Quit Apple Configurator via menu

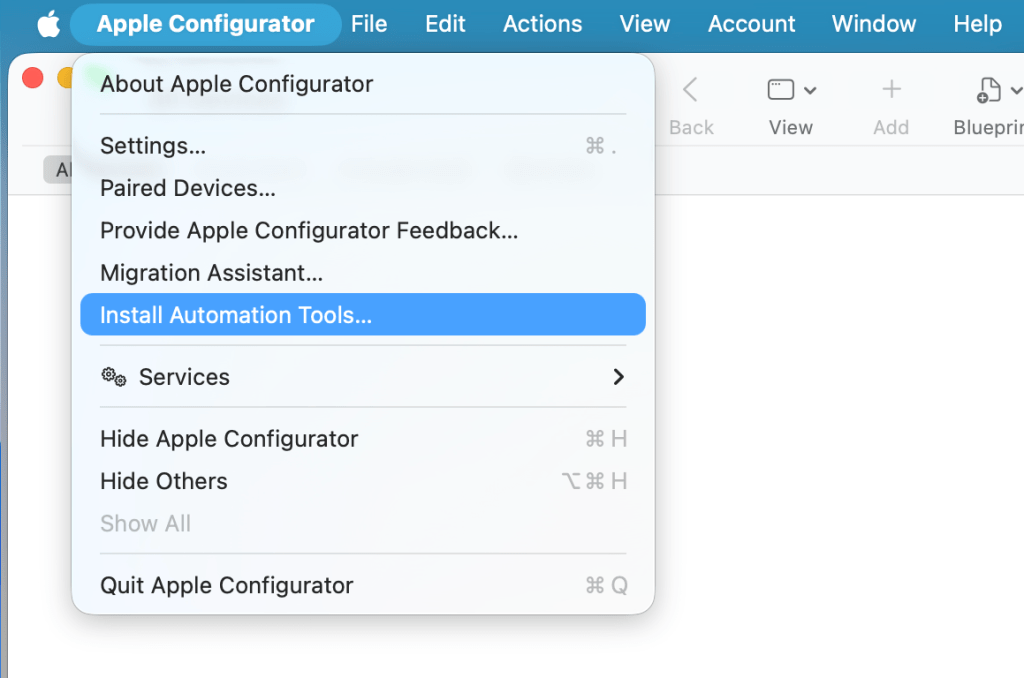tap(227, 585)
